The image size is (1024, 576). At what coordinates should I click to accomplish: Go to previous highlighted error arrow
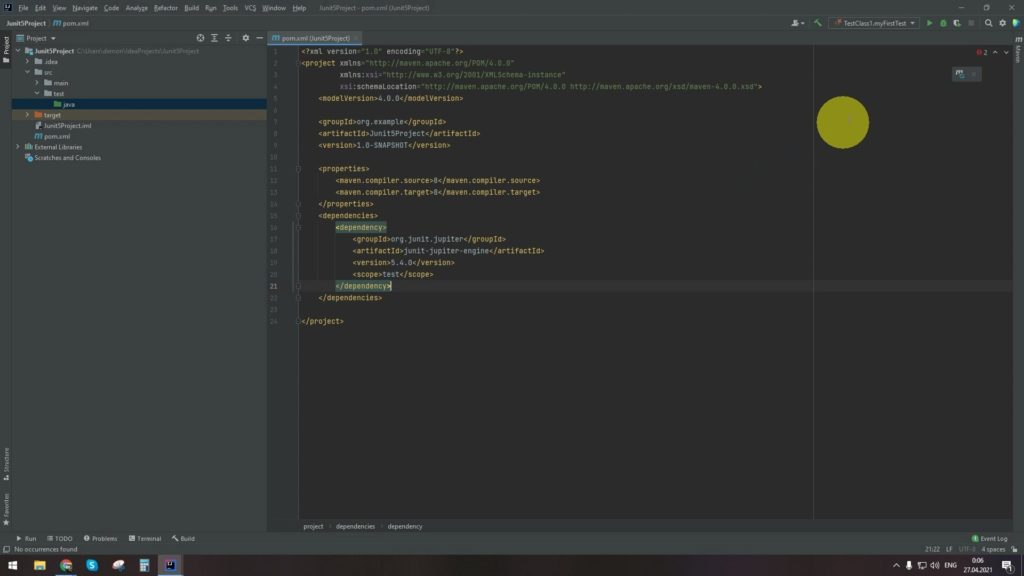(995, 52)
